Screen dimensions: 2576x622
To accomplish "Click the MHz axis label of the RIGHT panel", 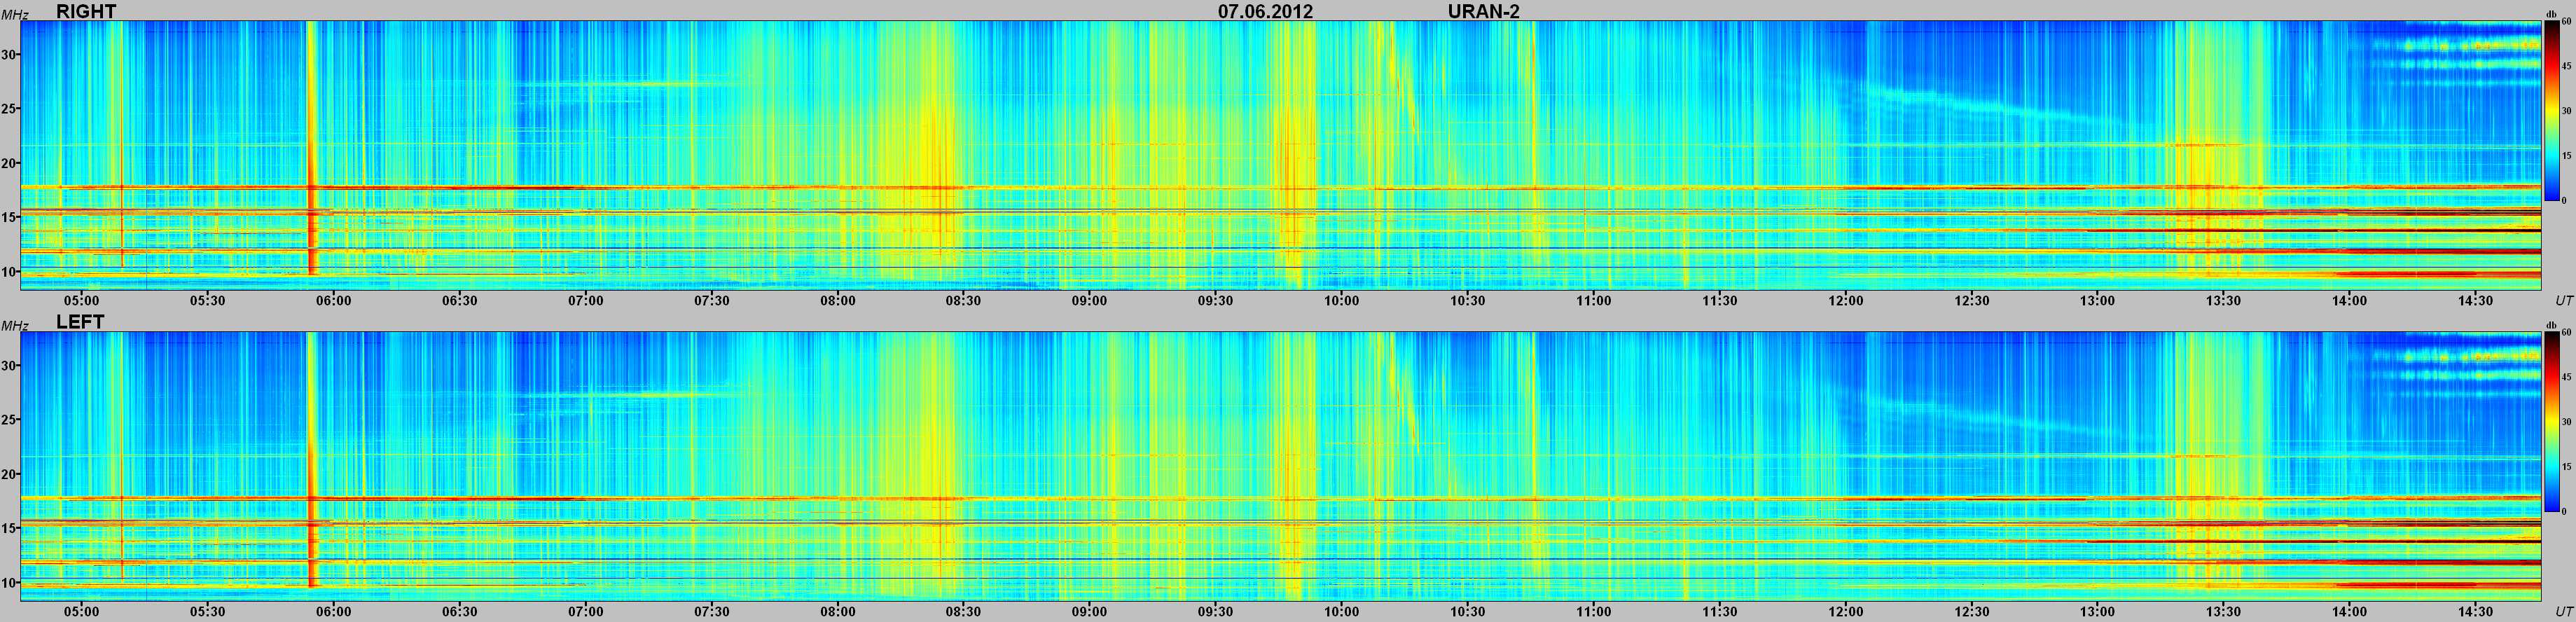I will pyautogui.click(x=14, y=14).
